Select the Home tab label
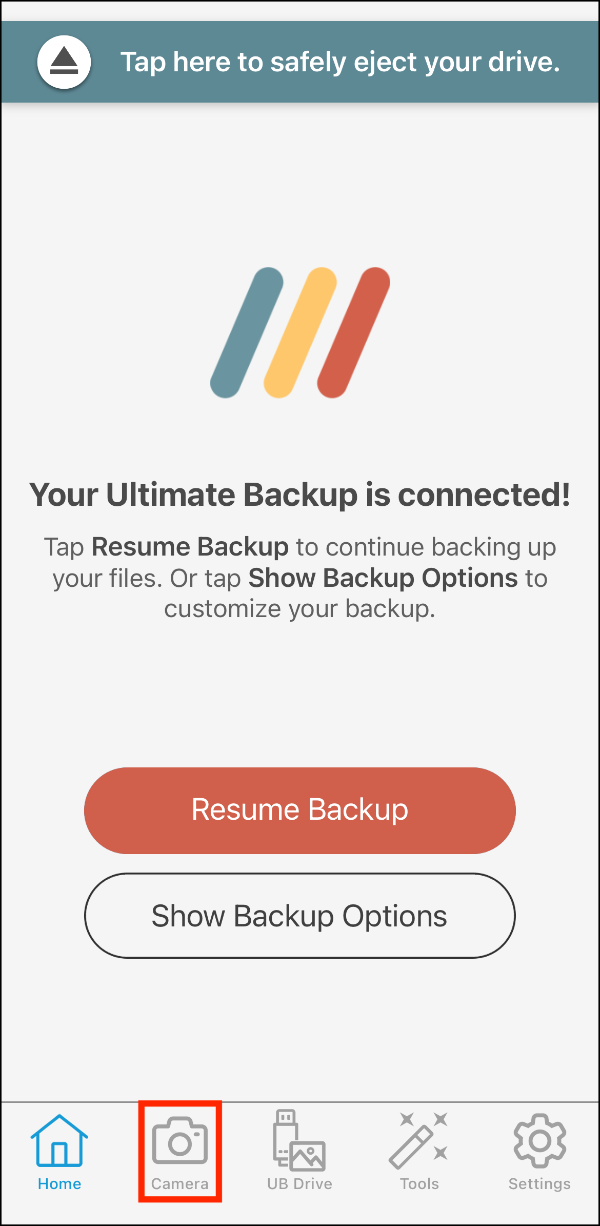 [x=59, y=1184]
